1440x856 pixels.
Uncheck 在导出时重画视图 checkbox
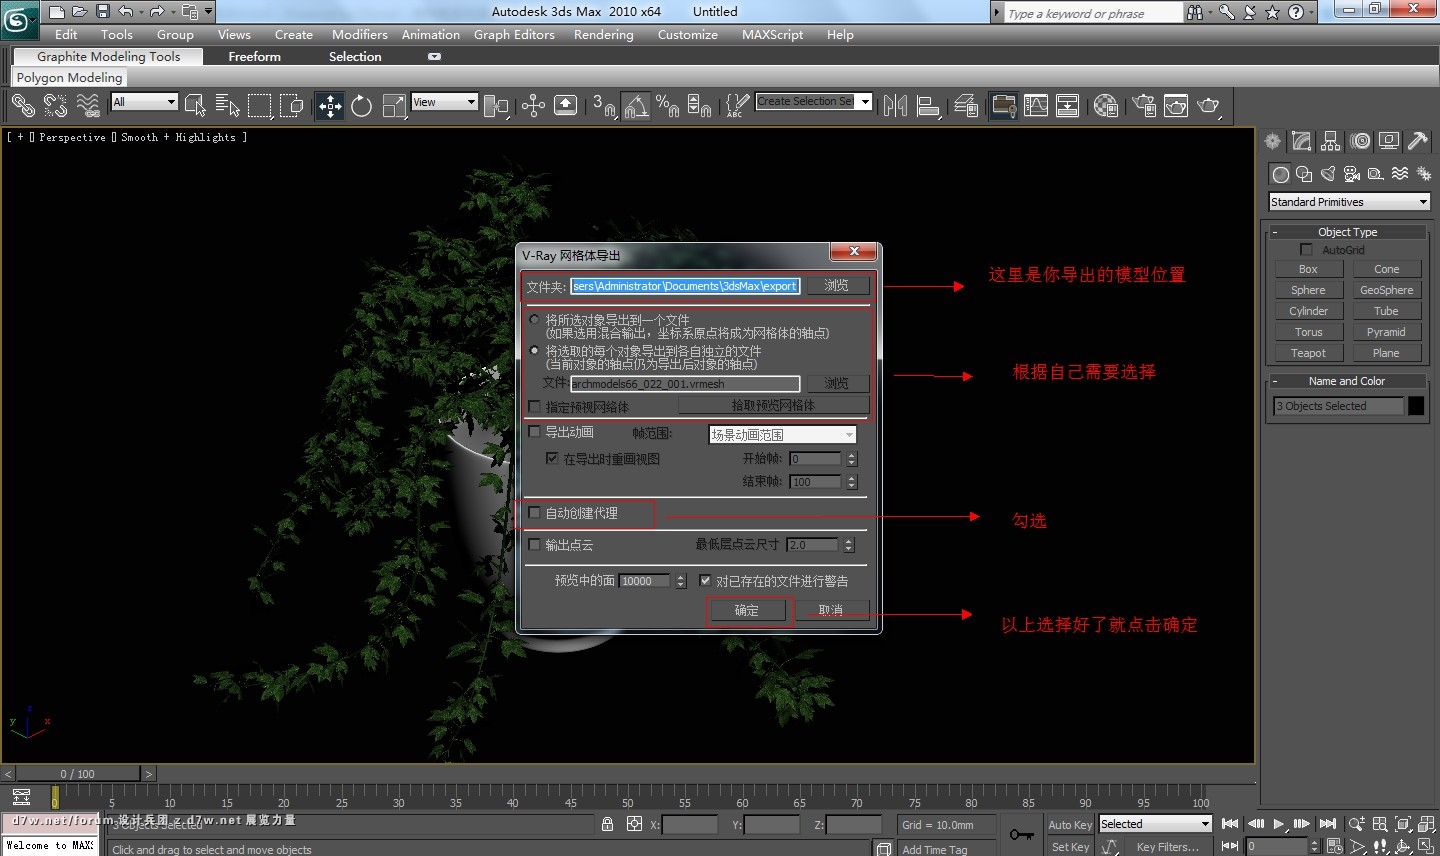552,458
